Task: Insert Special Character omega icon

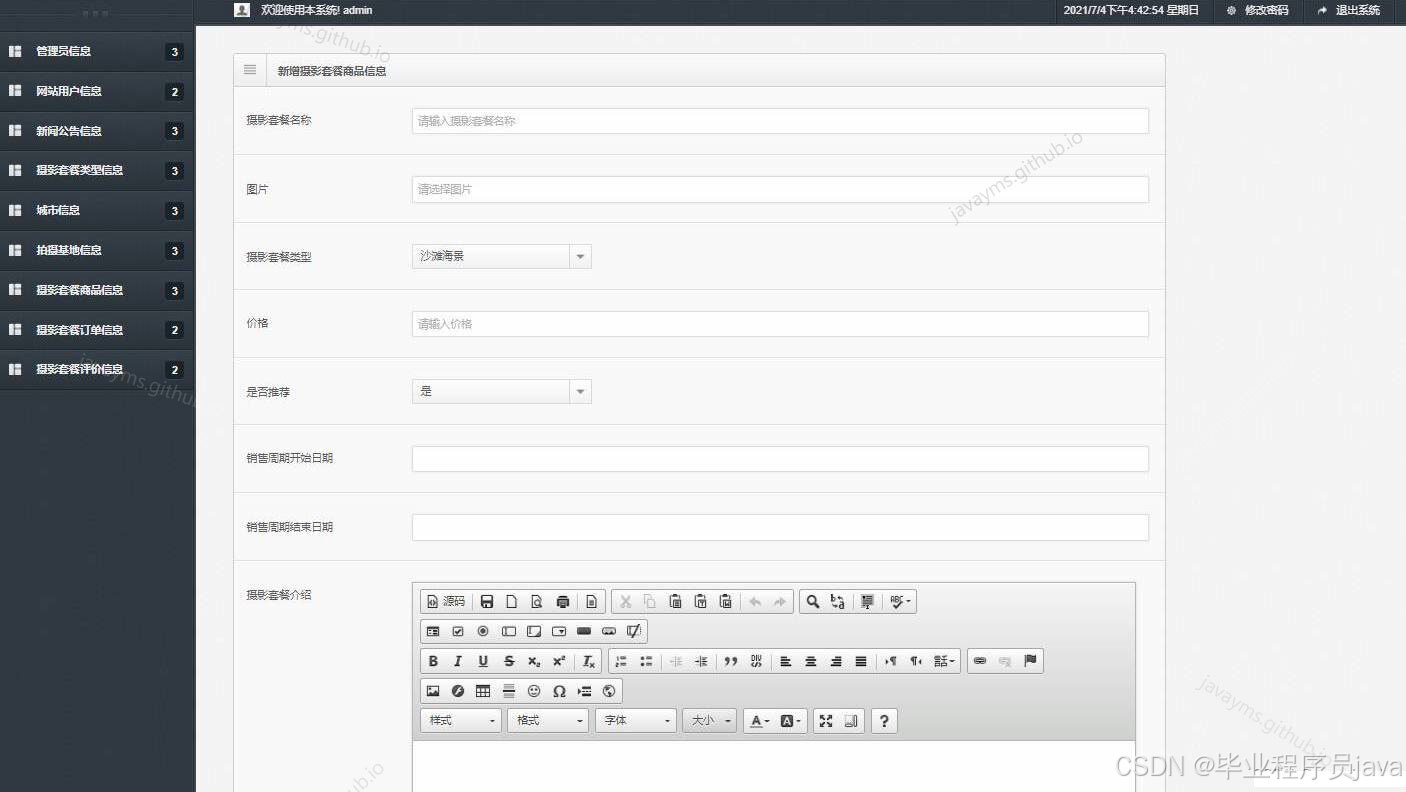Action: pos(559,691)
